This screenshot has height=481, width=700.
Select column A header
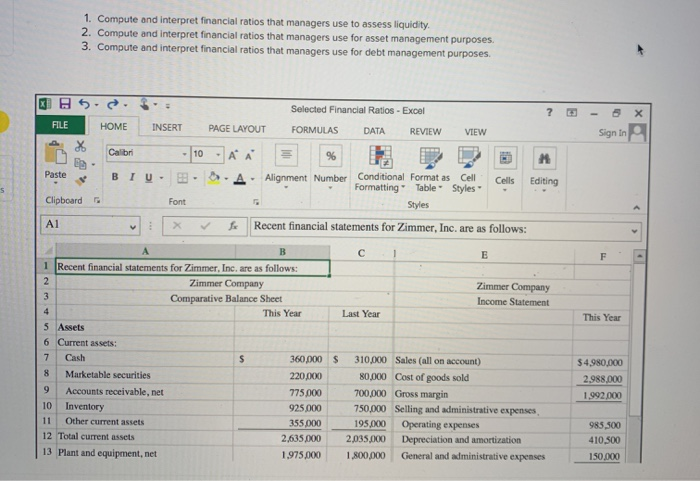(x=145, y=251)
